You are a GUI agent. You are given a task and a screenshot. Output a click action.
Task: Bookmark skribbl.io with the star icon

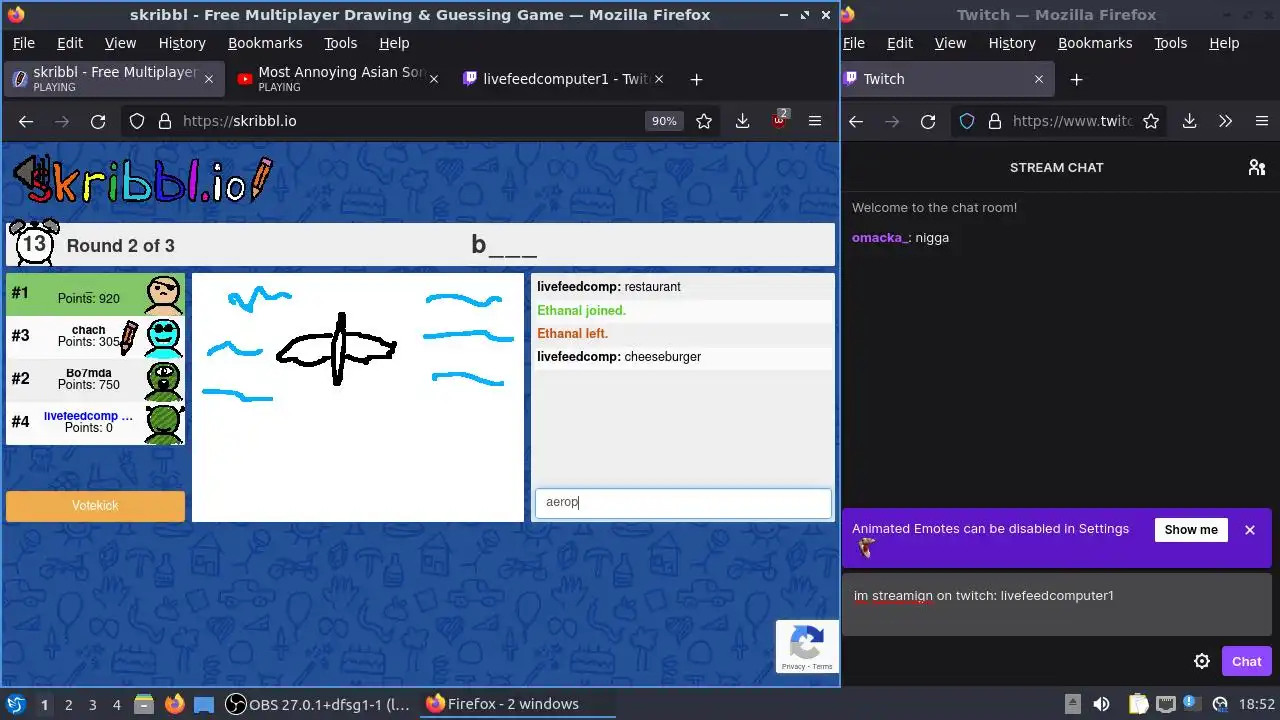(x=704, y=121)
